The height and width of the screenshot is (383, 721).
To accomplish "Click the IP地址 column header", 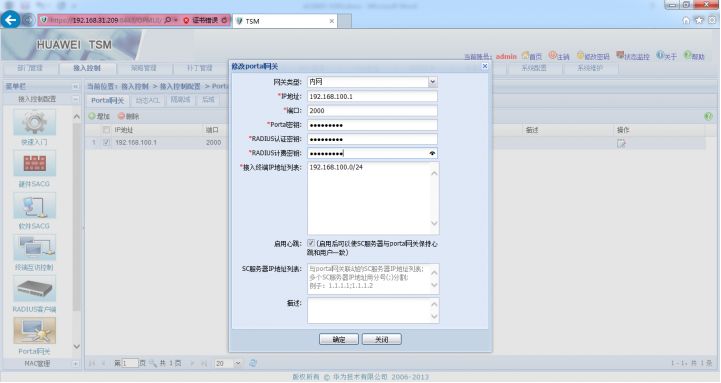I will (124, 130).
